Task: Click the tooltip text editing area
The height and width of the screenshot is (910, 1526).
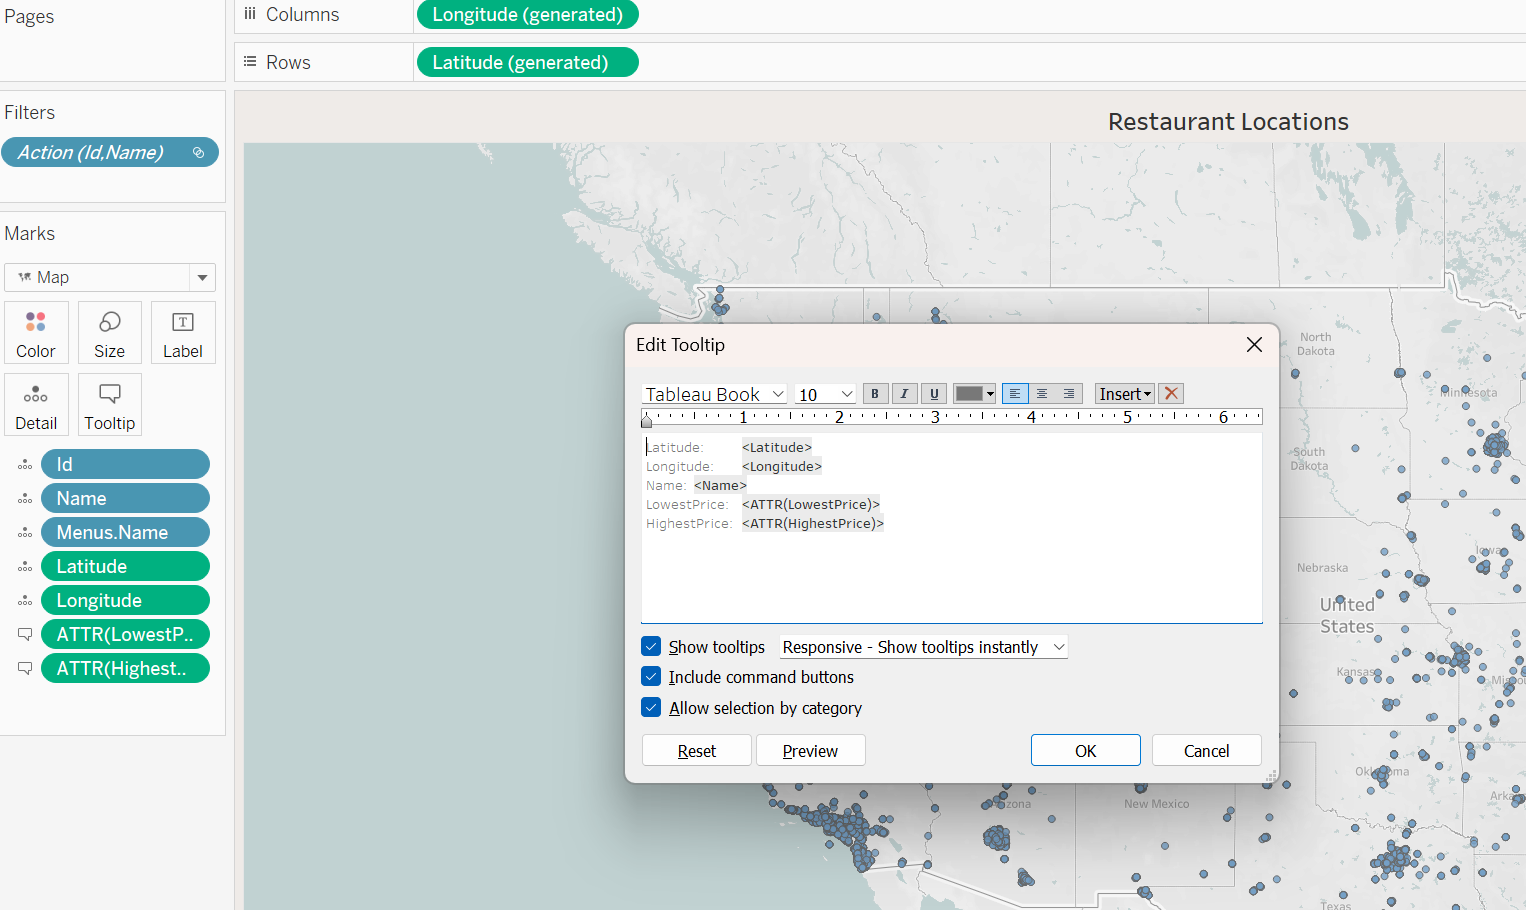Action: (x=951, y=528)
